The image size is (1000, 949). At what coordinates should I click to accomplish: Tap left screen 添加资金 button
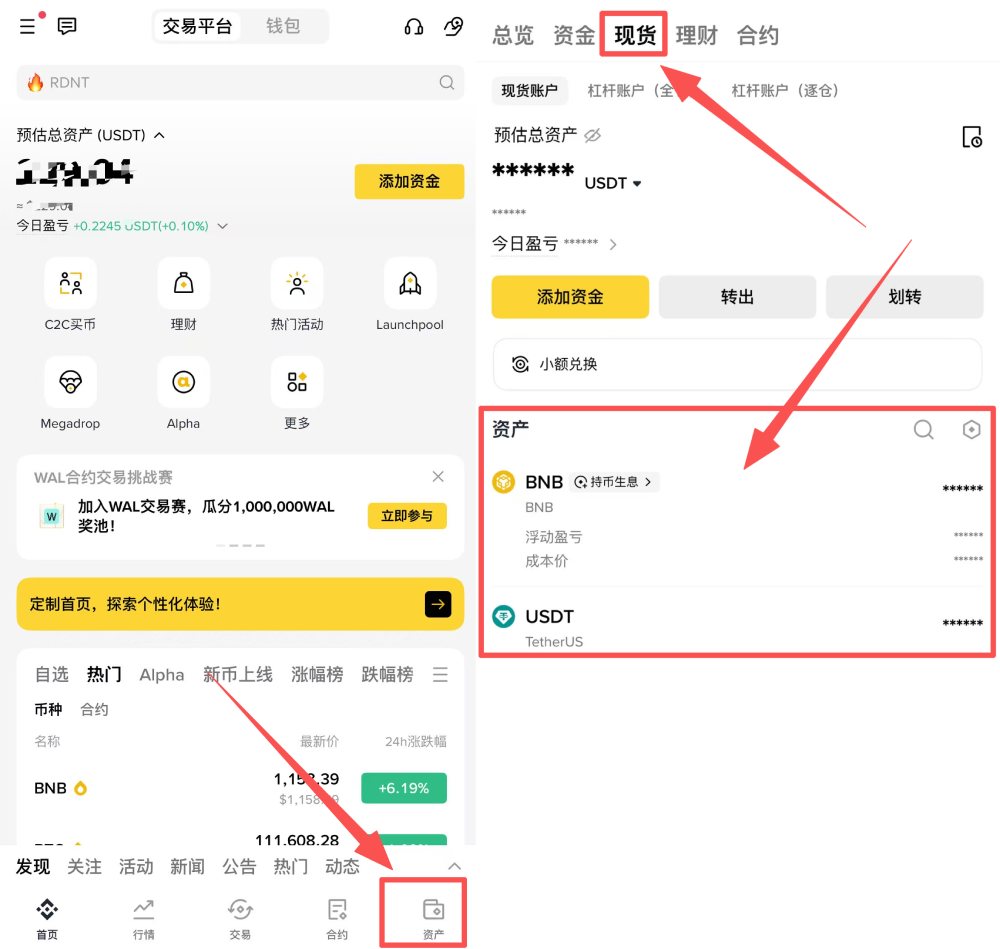click(x=409, y=182)
